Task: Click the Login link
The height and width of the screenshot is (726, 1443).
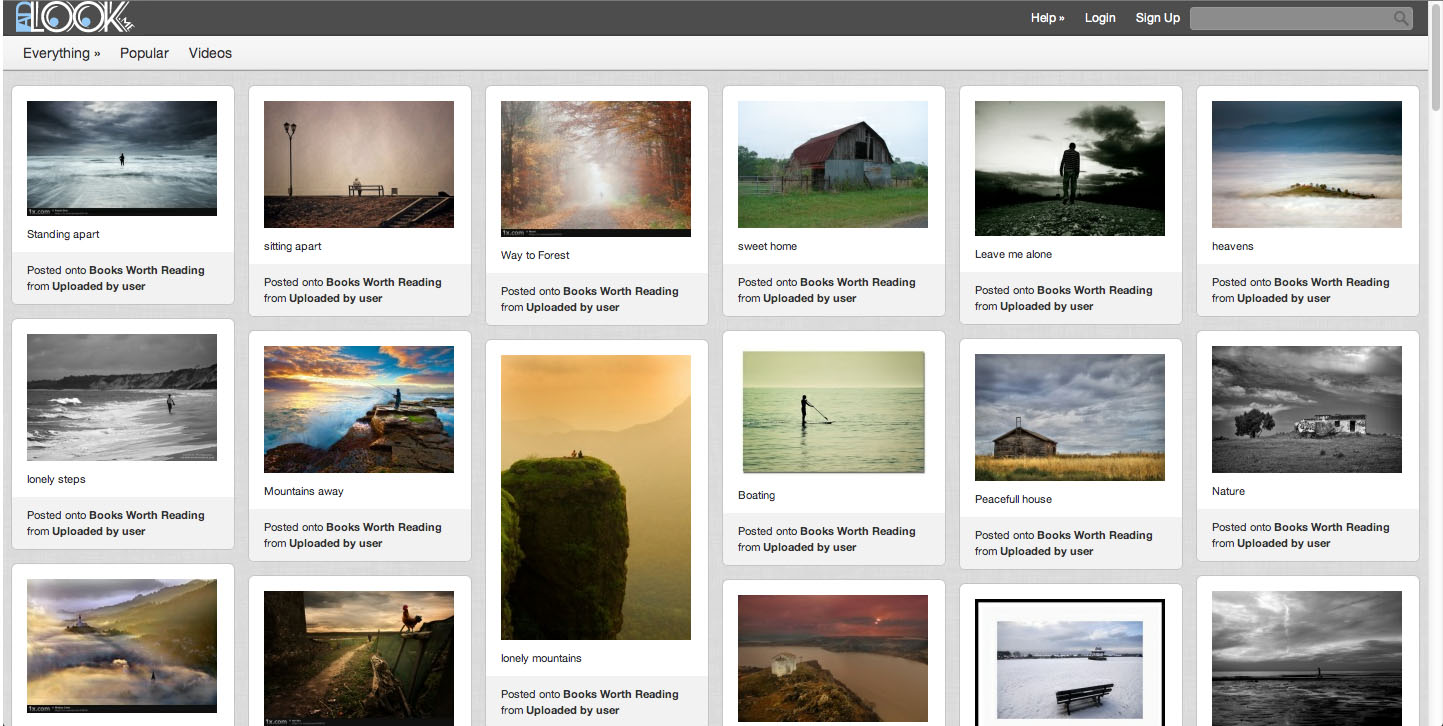Action: point(1100,18)
